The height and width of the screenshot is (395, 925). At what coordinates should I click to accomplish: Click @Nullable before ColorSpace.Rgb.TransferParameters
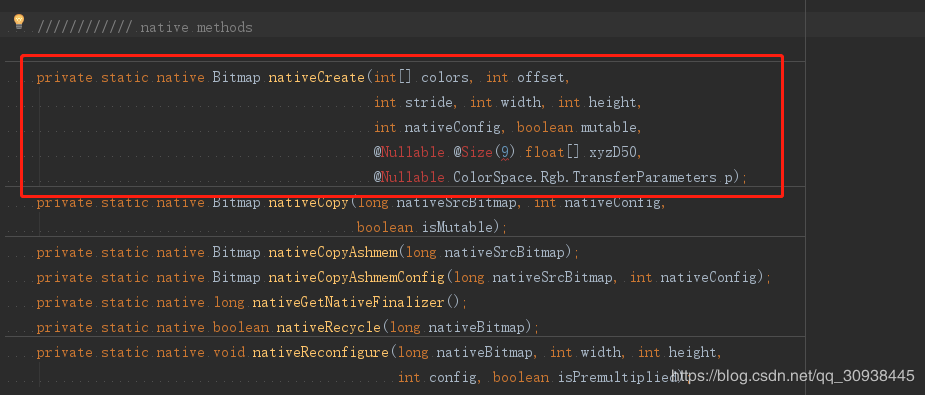pos(409,177)
